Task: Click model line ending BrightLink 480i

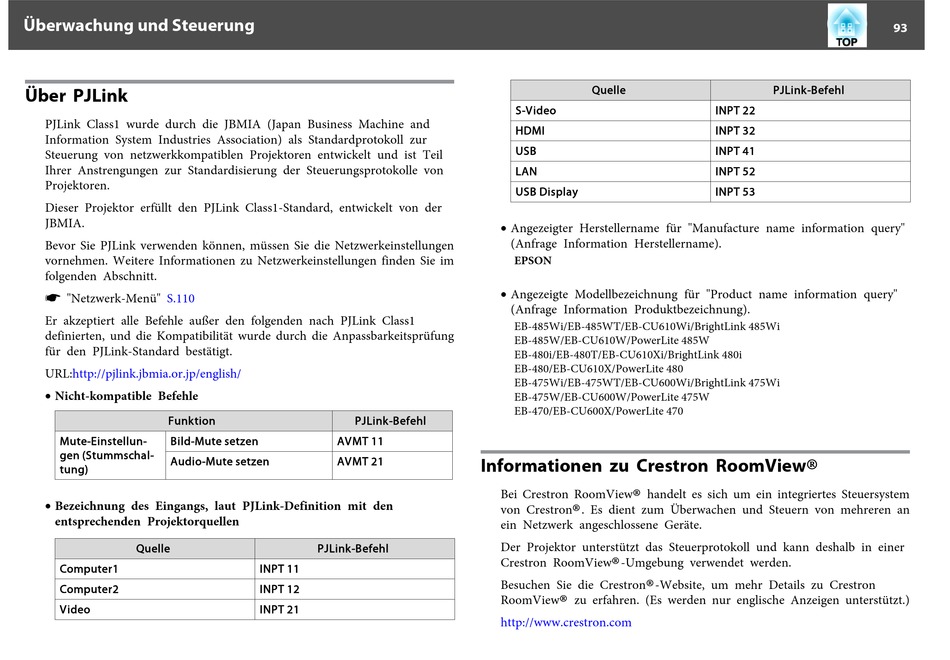Action: click(628, 355)
